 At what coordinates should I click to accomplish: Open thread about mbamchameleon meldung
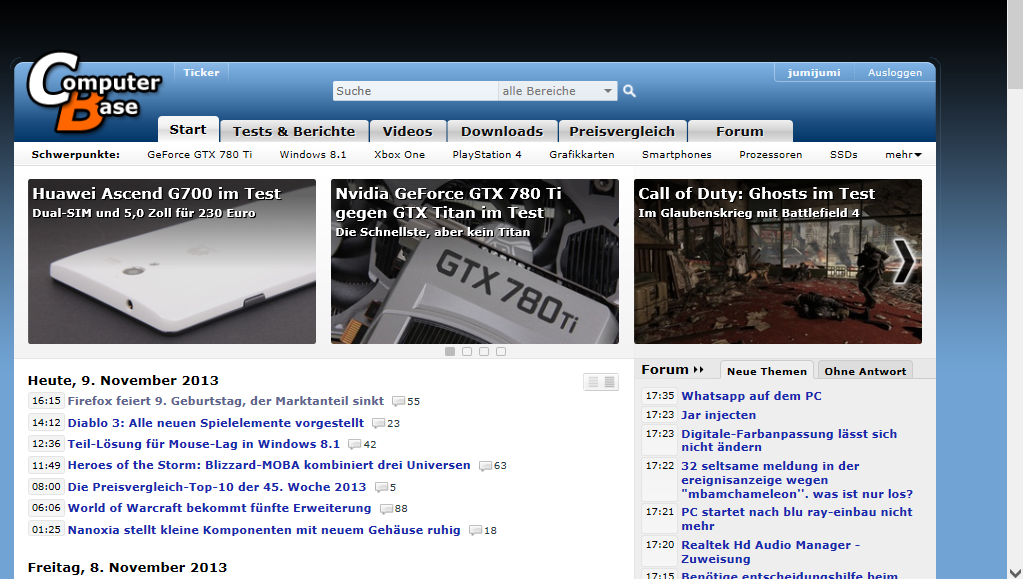(x=797, y=480)
